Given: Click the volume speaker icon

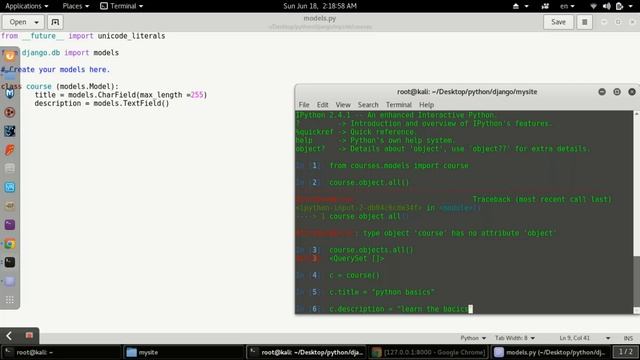Looking at the screenshot, I should [x=607, y=6].
